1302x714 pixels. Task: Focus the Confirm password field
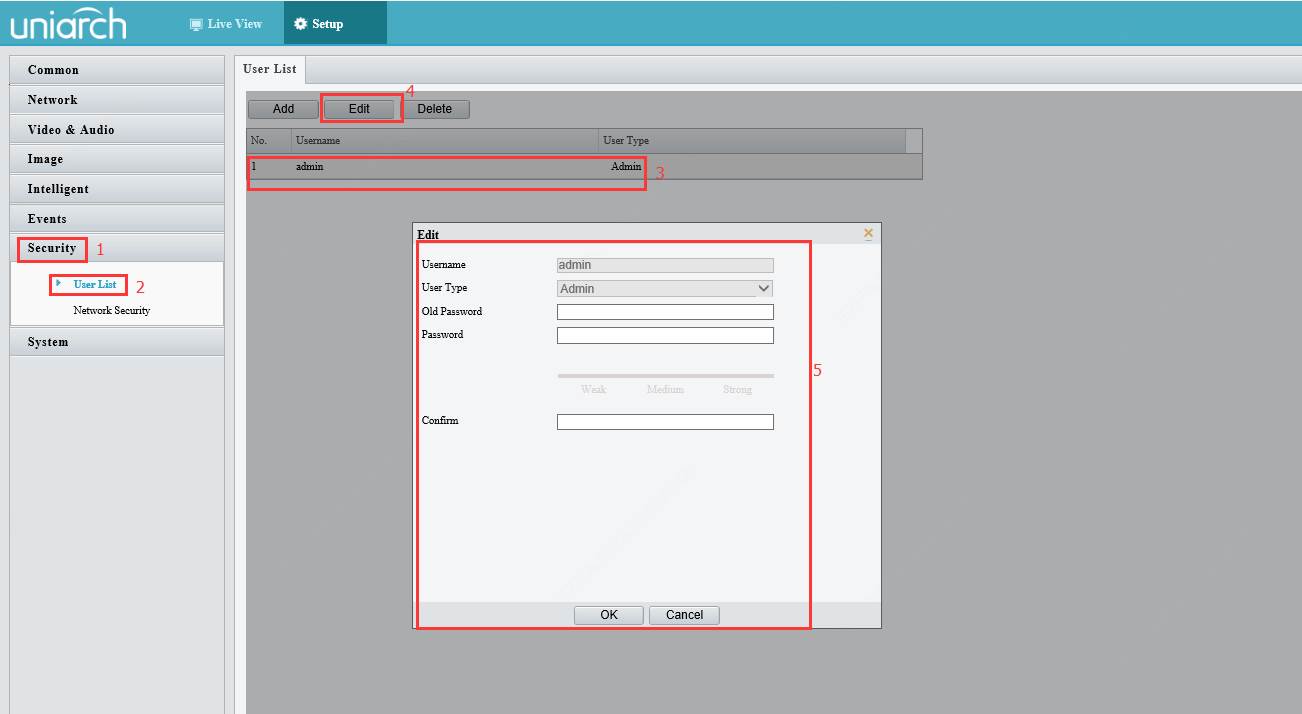[665, 422]
